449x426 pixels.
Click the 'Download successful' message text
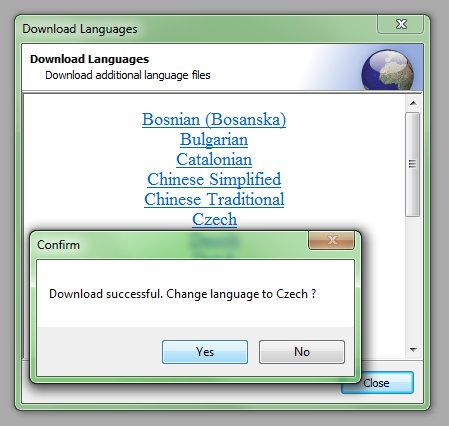pos(182,294)
